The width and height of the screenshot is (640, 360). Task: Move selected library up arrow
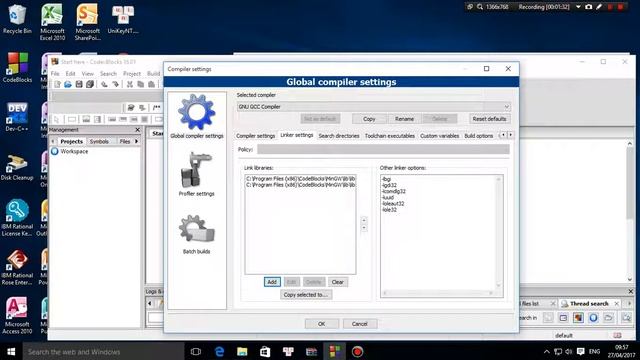tap(364, 220)
